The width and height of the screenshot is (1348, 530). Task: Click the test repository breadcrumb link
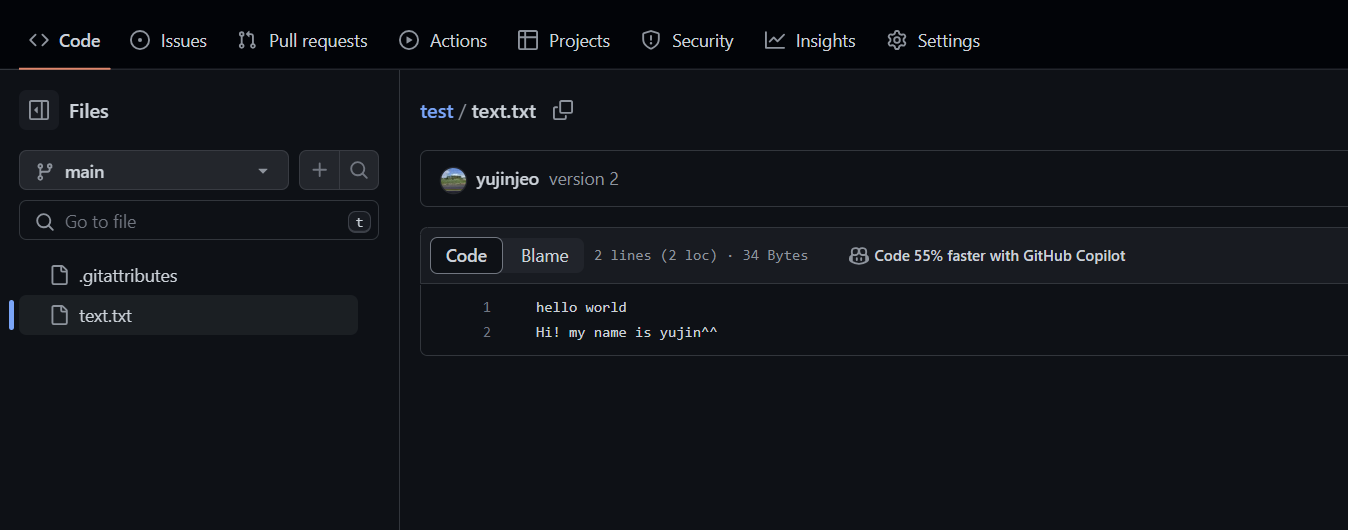[436, 112]
